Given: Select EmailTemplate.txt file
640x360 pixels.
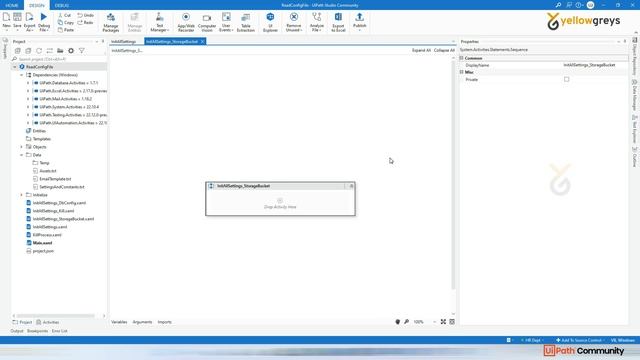Looking at the screenshot, I should (x=52, y=179).
